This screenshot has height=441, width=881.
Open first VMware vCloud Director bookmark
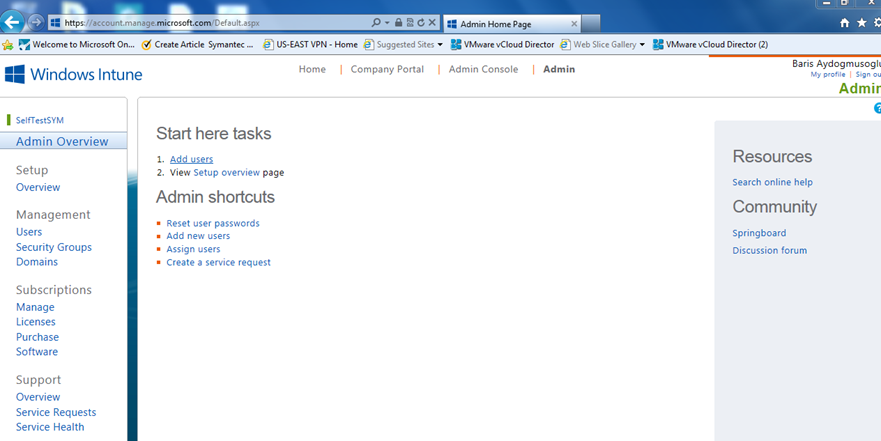pos(502,44)
